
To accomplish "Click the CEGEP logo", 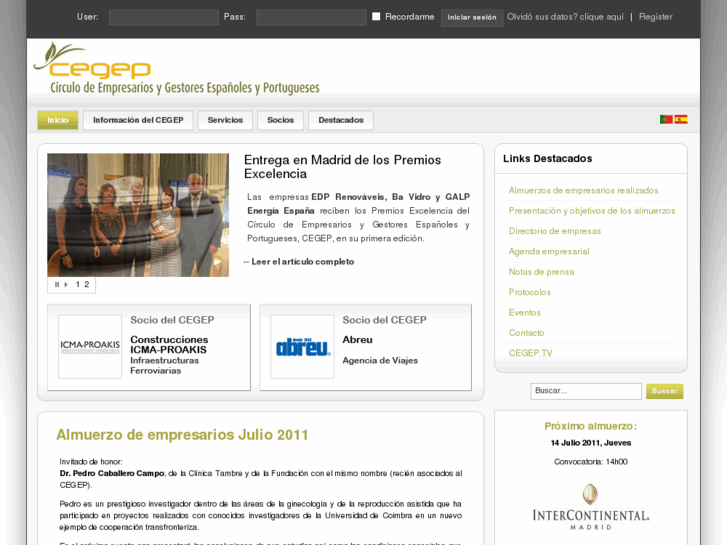I will click(176, 69).
